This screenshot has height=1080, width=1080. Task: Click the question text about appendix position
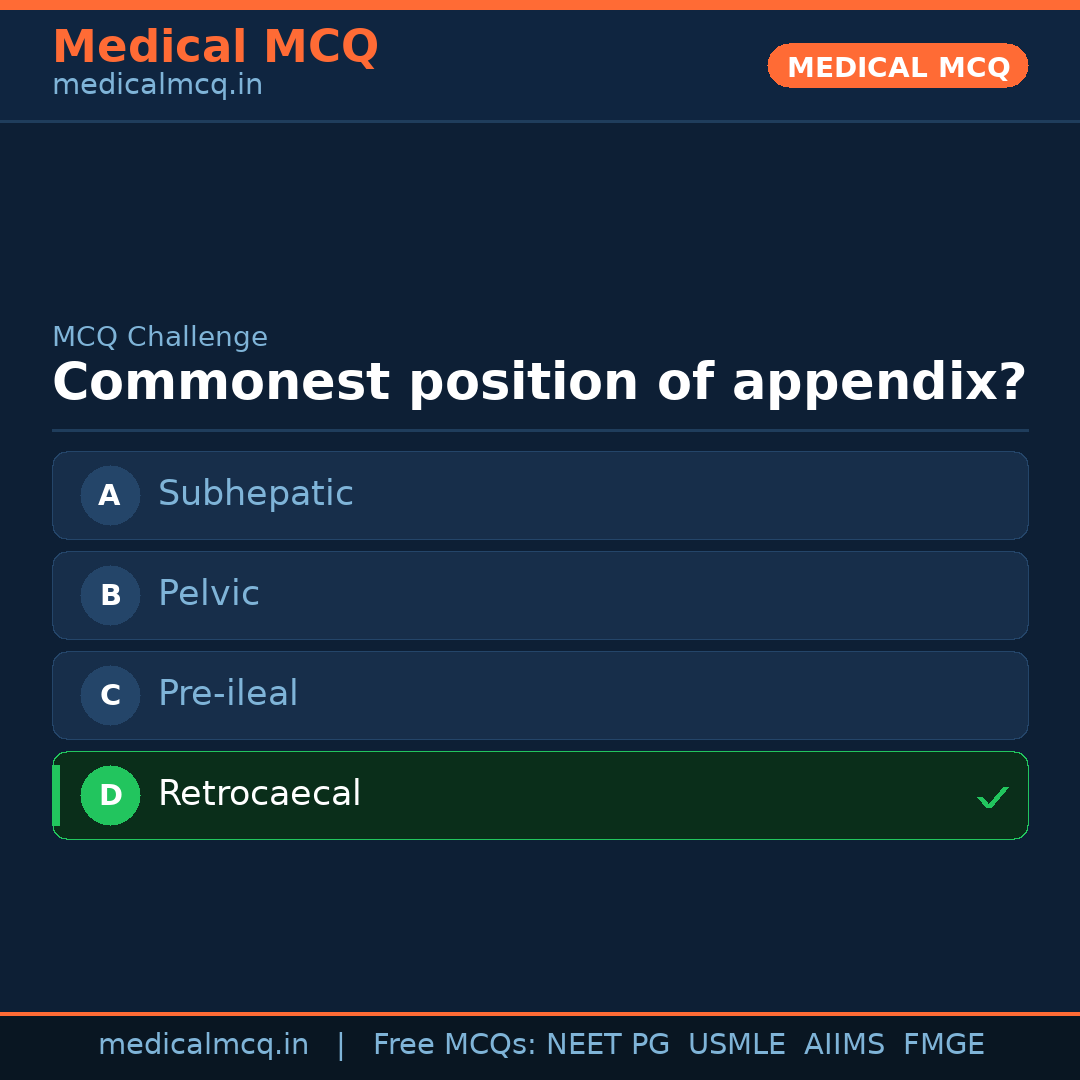tap(539, 383)
